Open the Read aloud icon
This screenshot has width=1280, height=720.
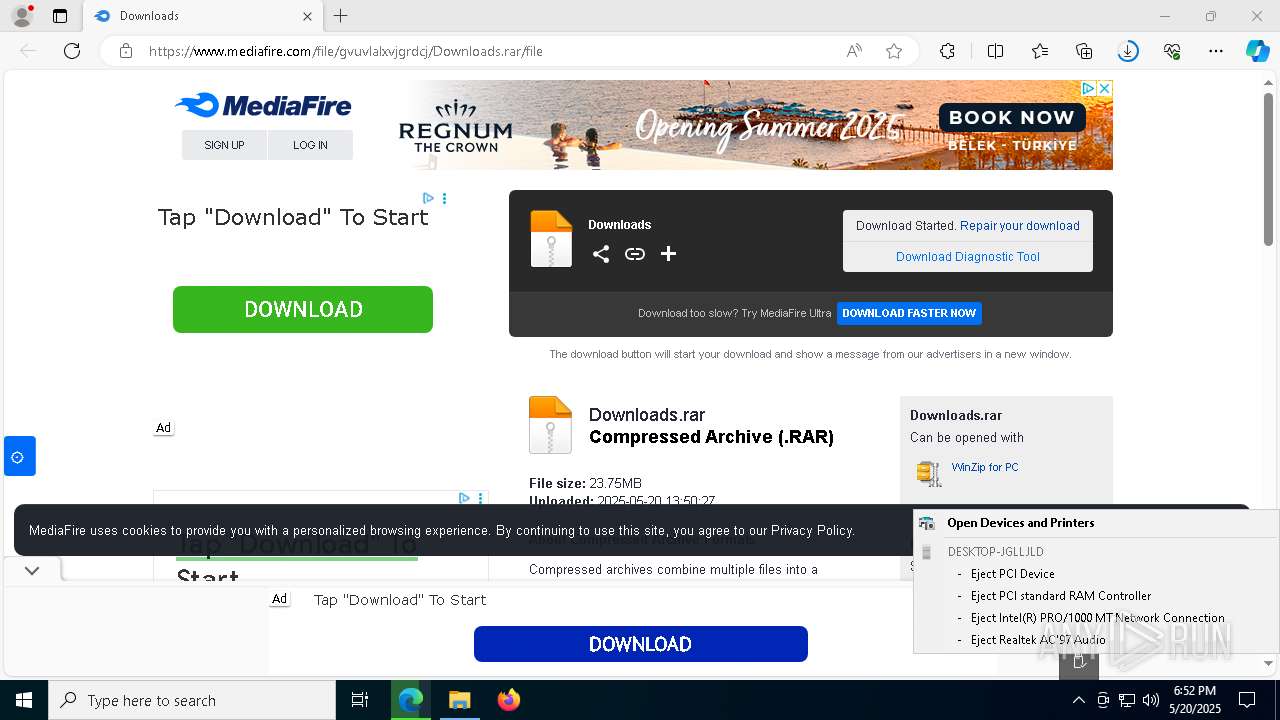854,51
